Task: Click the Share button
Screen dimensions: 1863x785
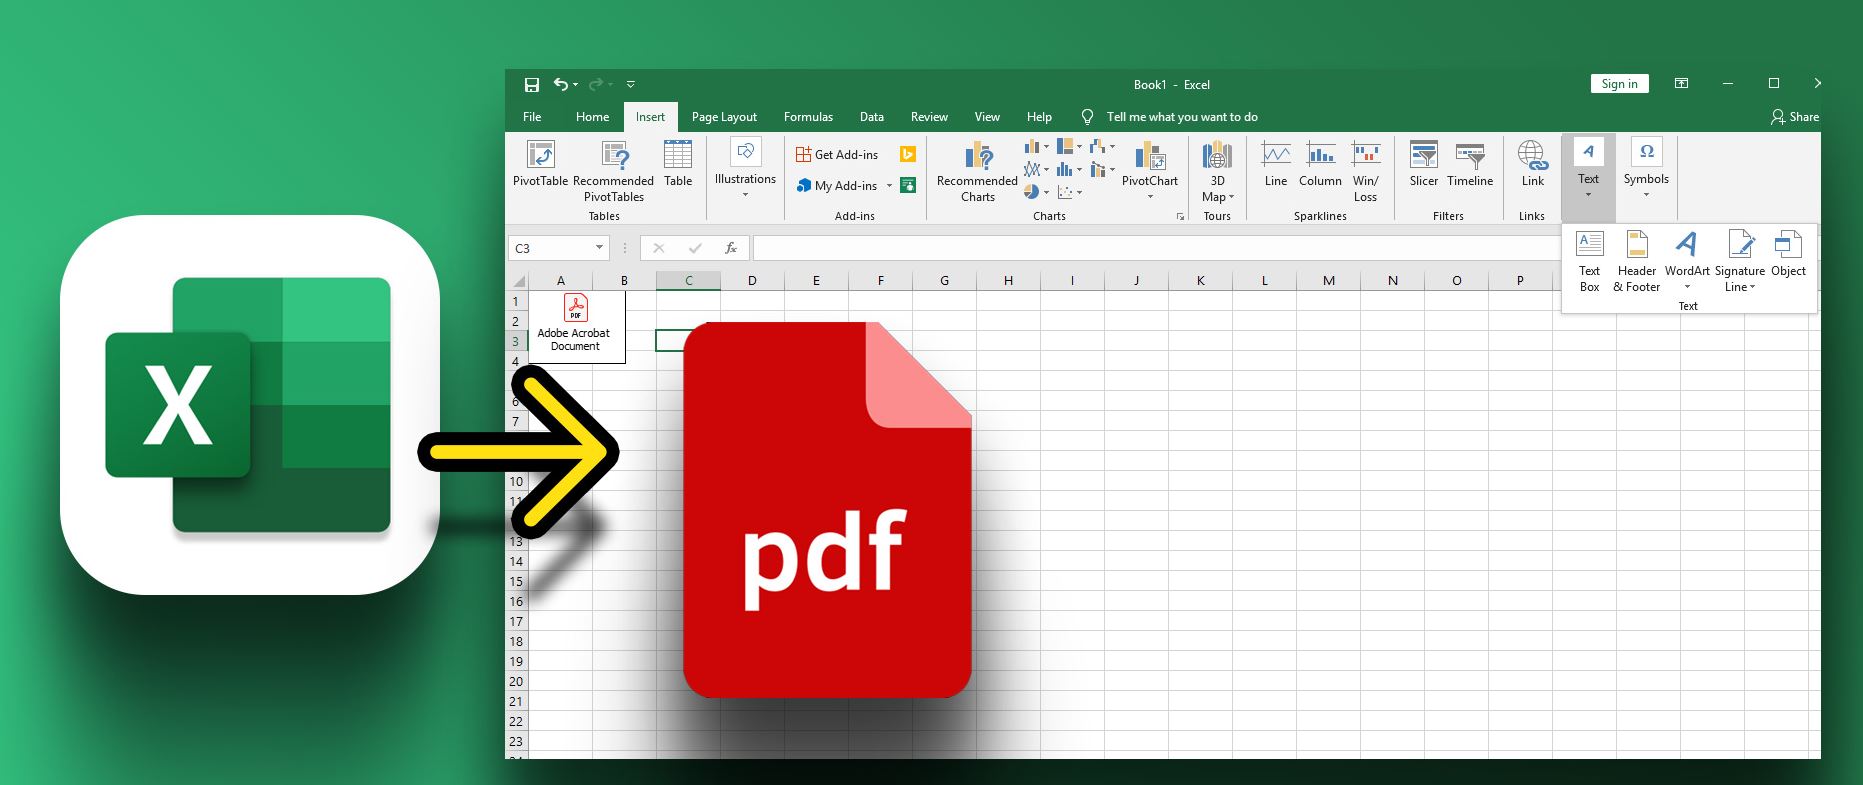Action: 1794,117
